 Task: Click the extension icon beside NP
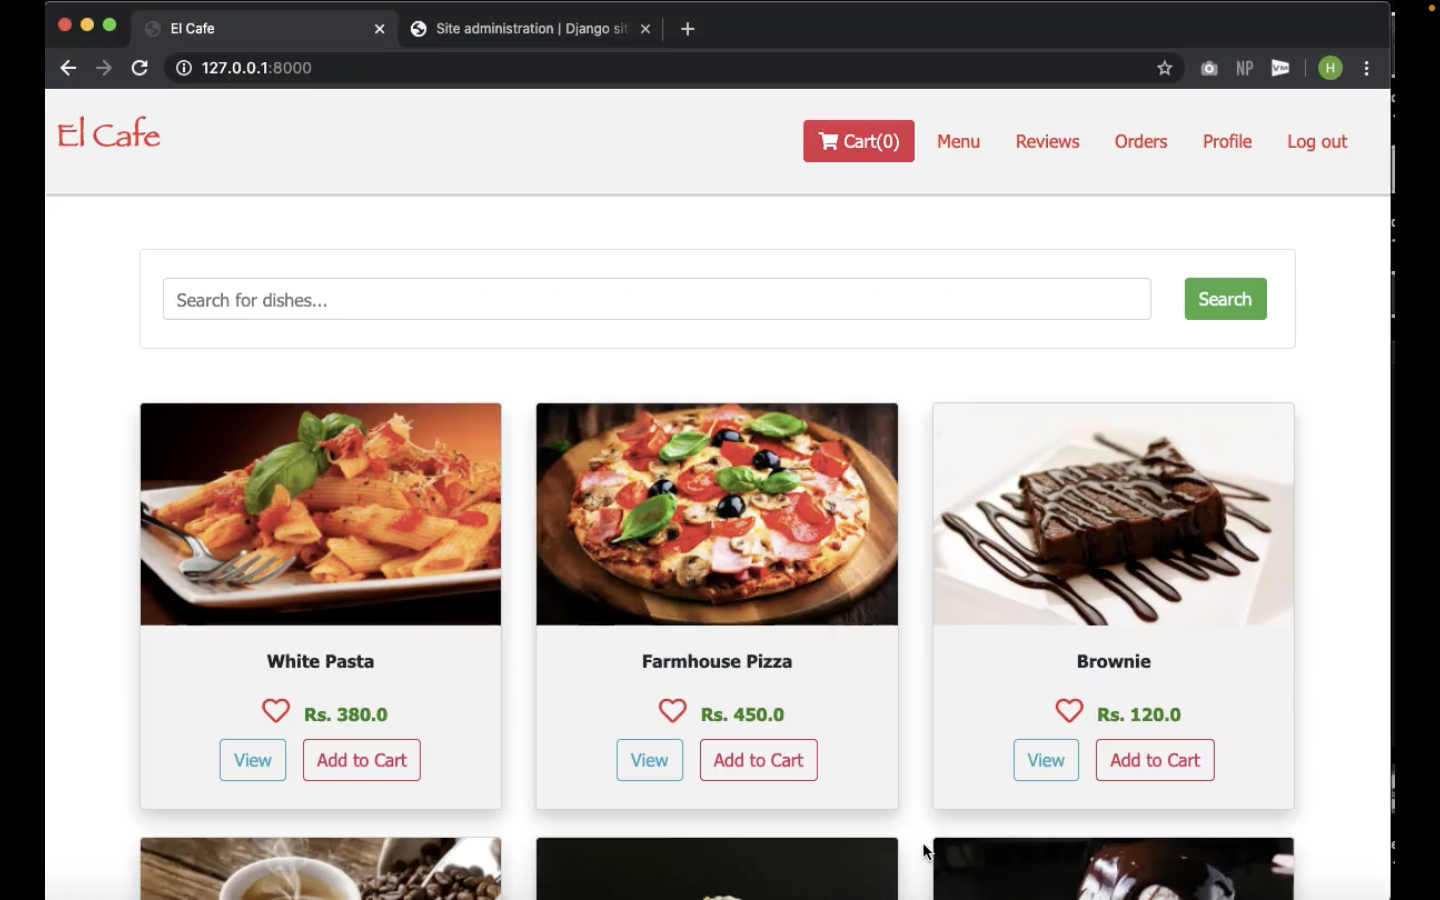[1280, 68]
